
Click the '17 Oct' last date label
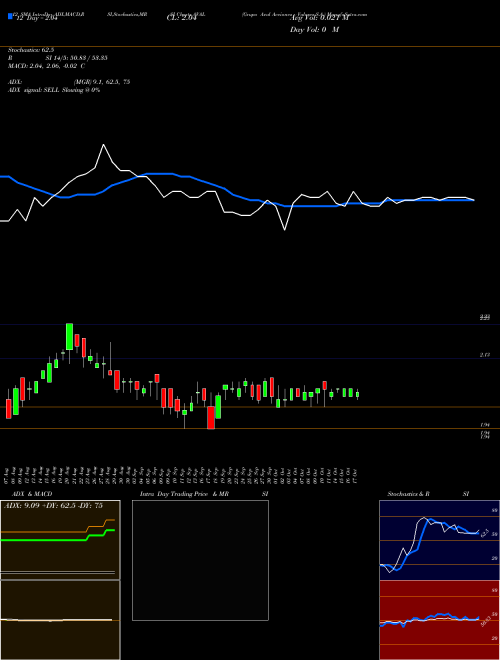[357, 476]
